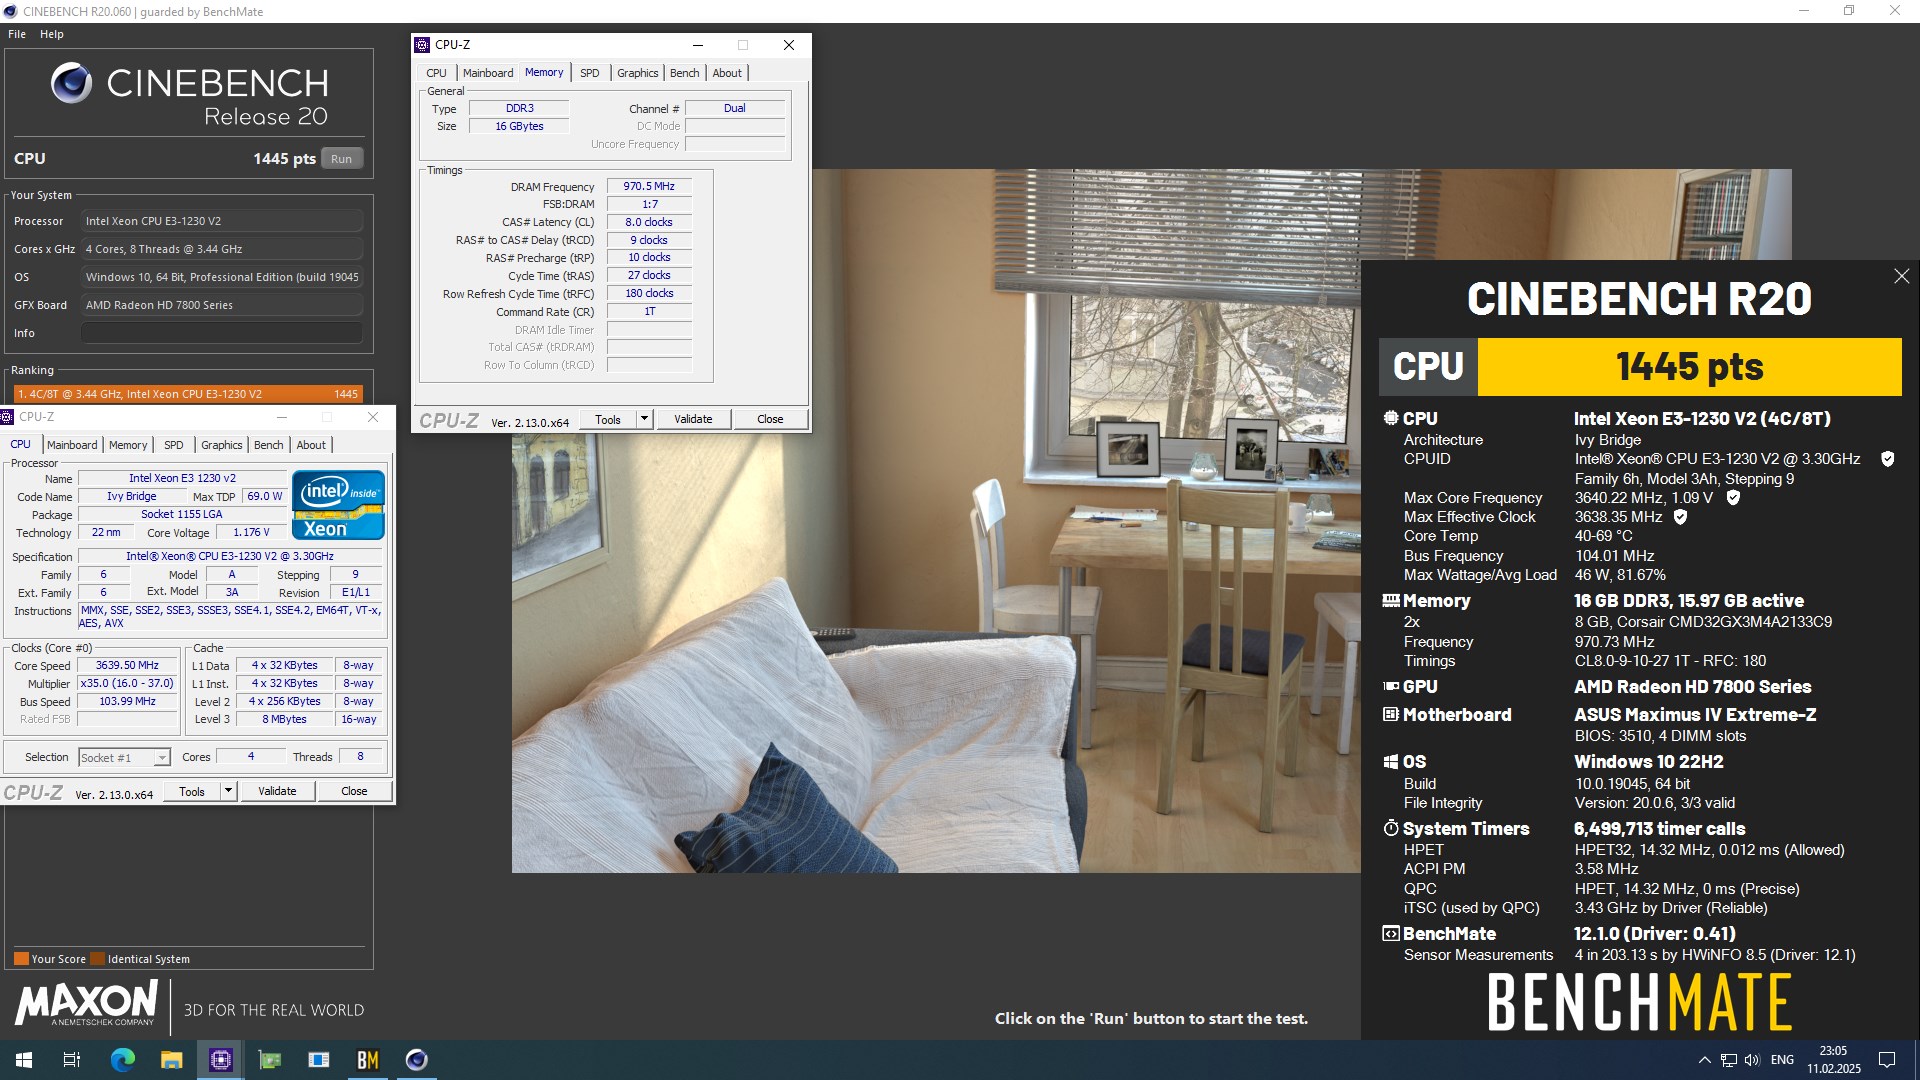Open Graphics tab in Memory CPU-Z window
The height and width of the screenshot is (1080, 1920).
tap(637, 73)
